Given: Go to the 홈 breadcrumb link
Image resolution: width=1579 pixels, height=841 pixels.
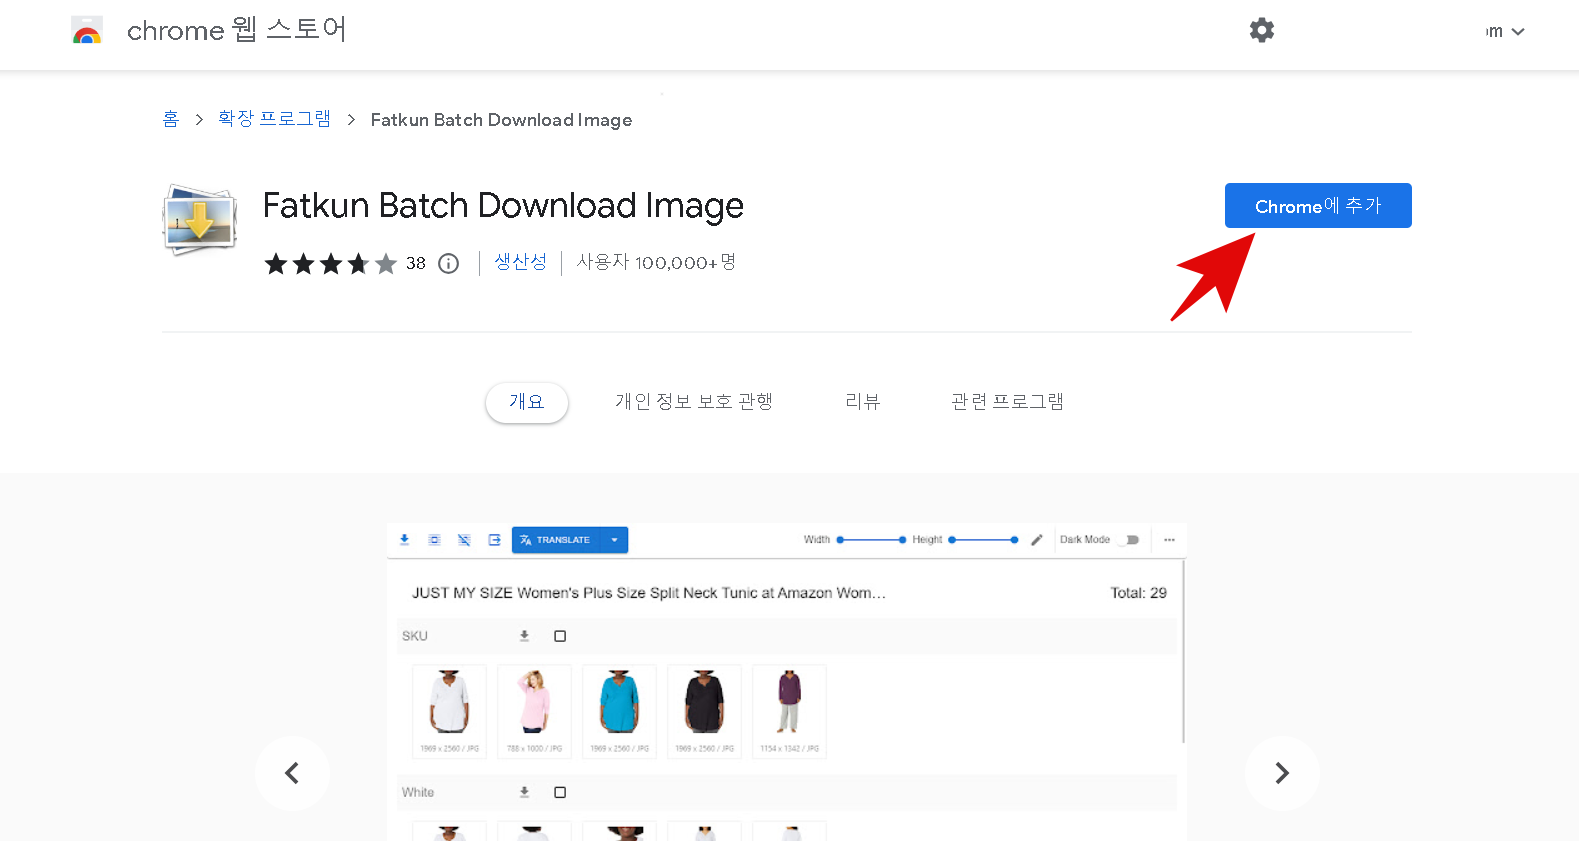Looking at the screenshot, I should 171,119.
